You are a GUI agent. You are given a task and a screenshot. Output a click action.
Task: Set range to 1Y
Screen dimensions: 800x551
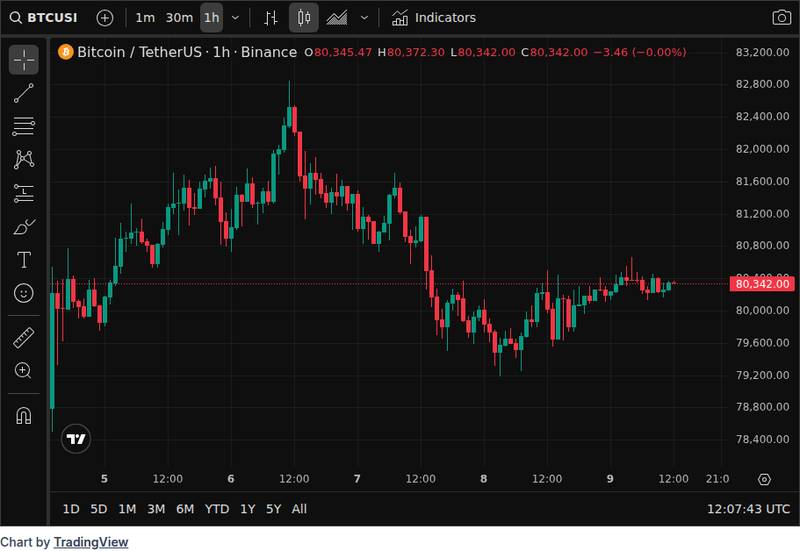click(247, 509)
